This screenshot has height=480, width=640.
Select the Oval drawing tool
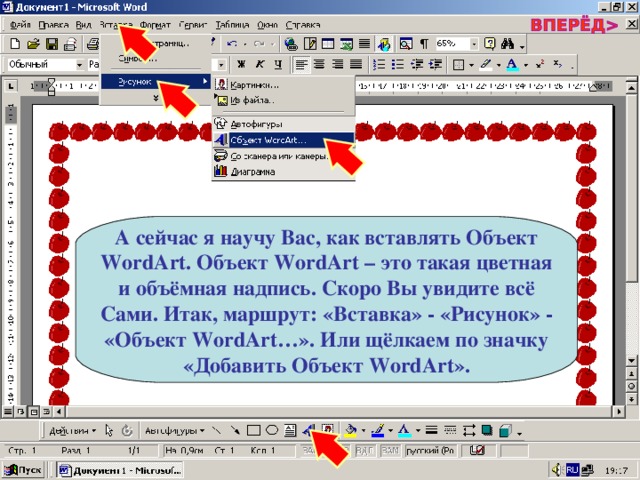(272, 430)
